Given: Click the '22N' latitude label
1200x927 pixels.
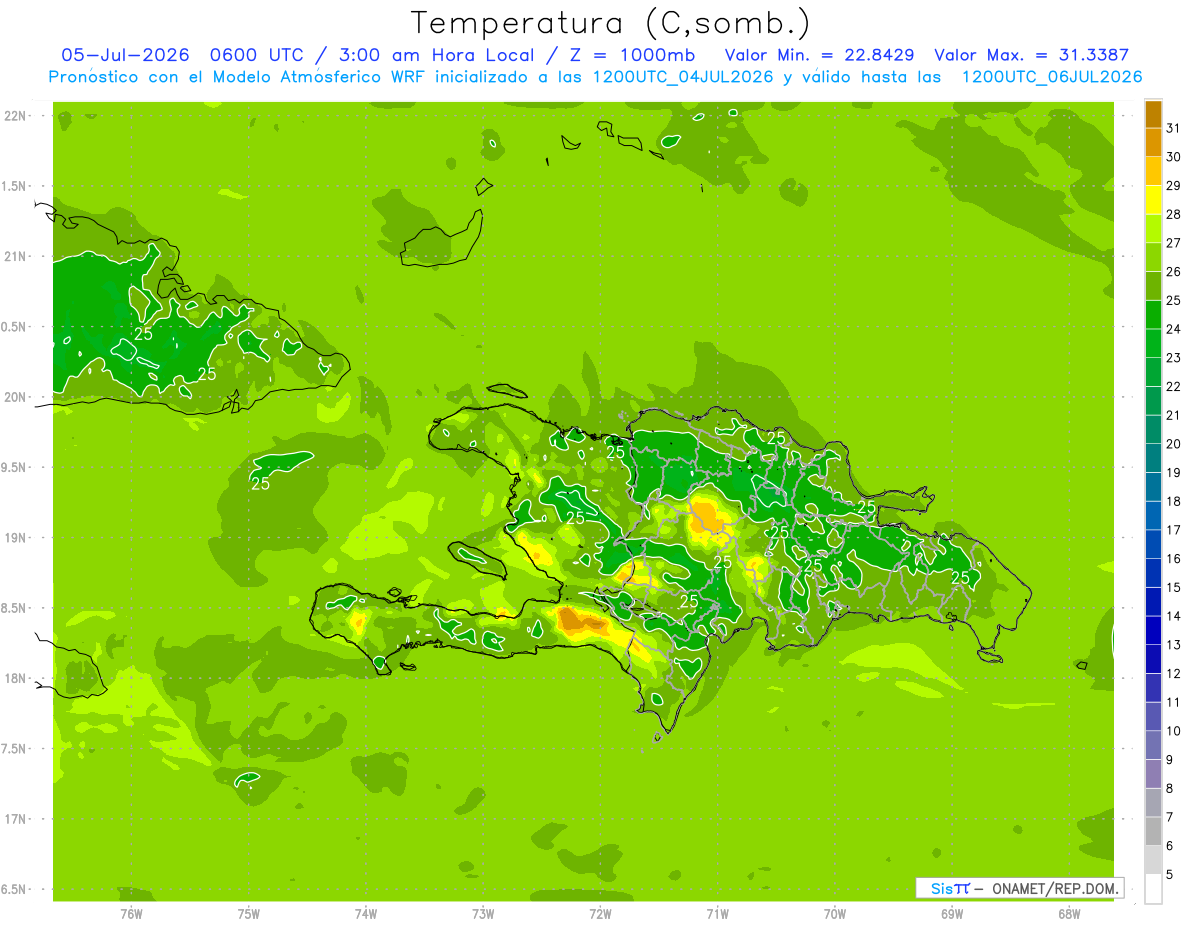Looking at the screenshot, I should [x=15, y=116].
